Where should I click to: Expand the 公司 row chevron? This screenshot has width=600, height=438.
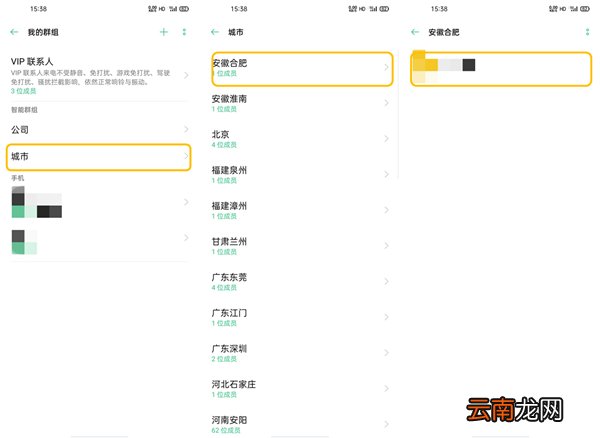(x=186, y=129)
